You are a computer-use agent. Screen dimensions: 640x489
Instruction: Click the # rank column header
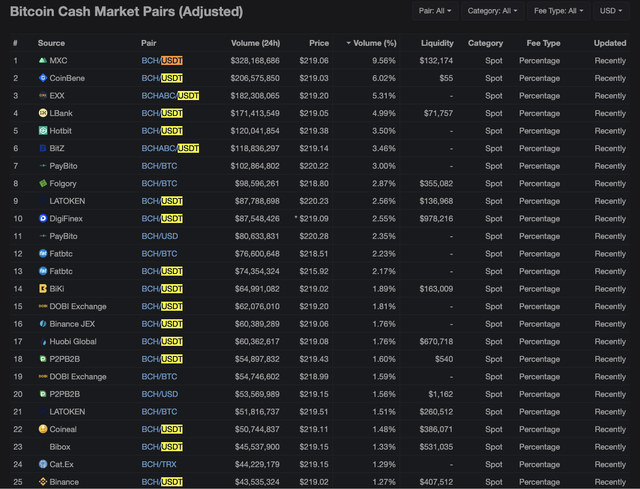[15, 43]
